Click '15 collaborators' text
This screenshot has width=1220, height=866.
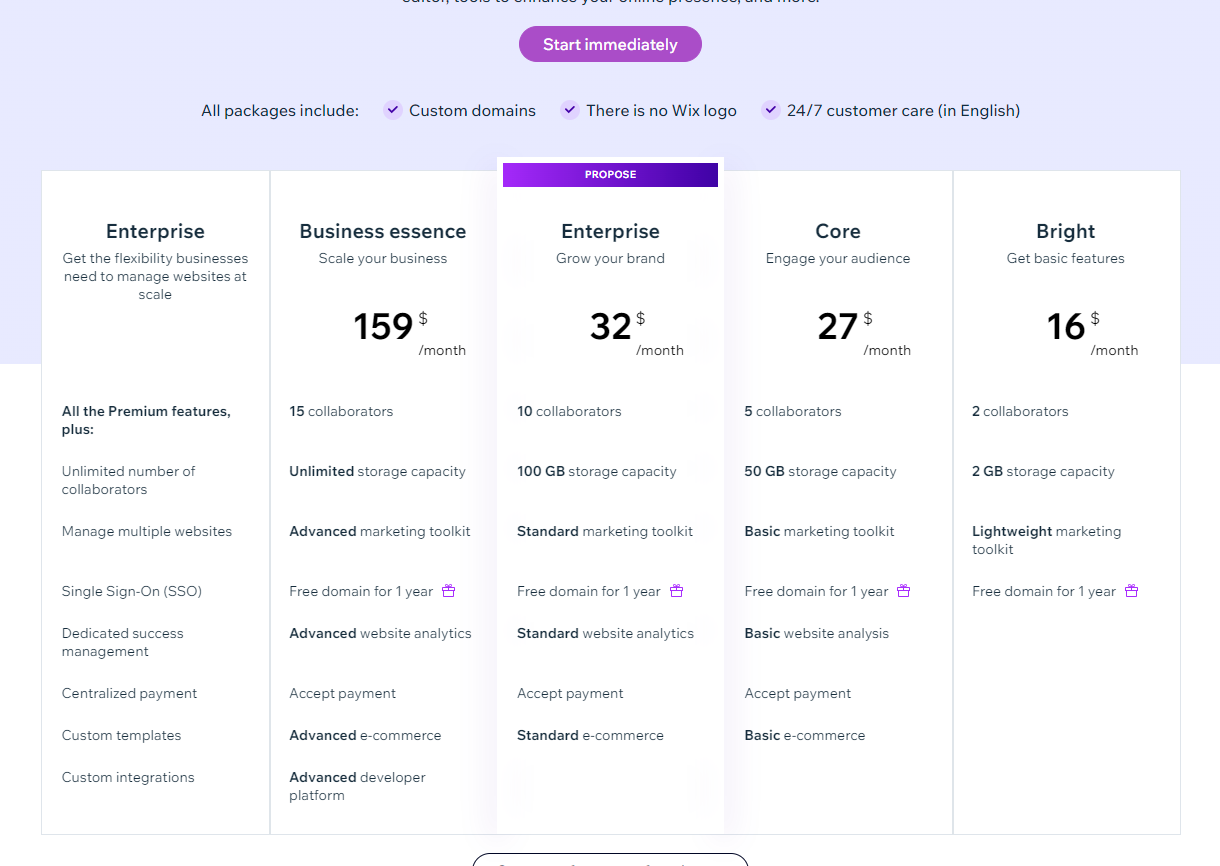341,411
